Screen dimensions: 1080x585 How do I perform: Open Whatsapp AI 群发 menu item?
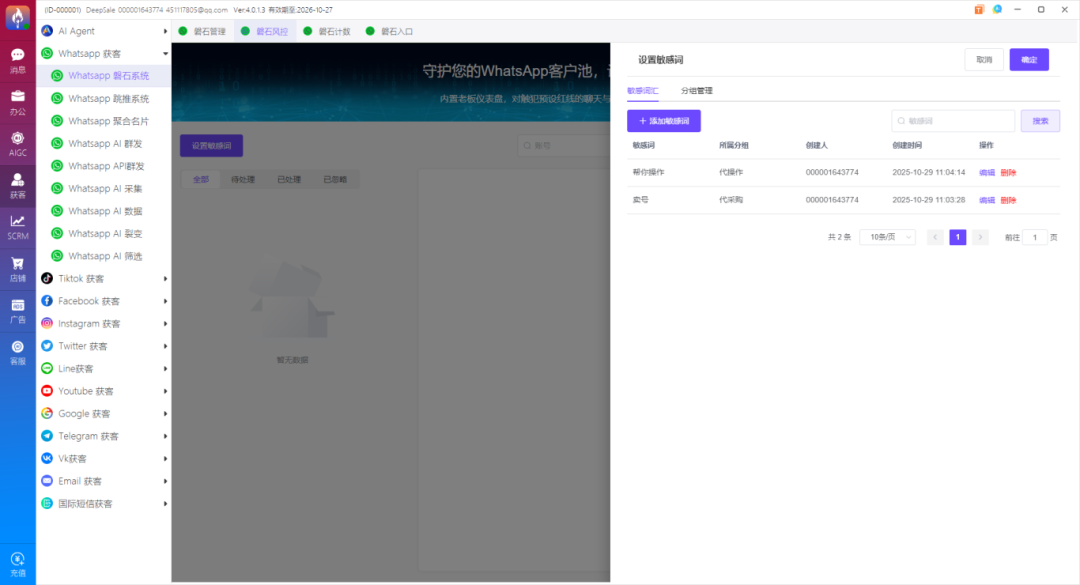[103, 143]
